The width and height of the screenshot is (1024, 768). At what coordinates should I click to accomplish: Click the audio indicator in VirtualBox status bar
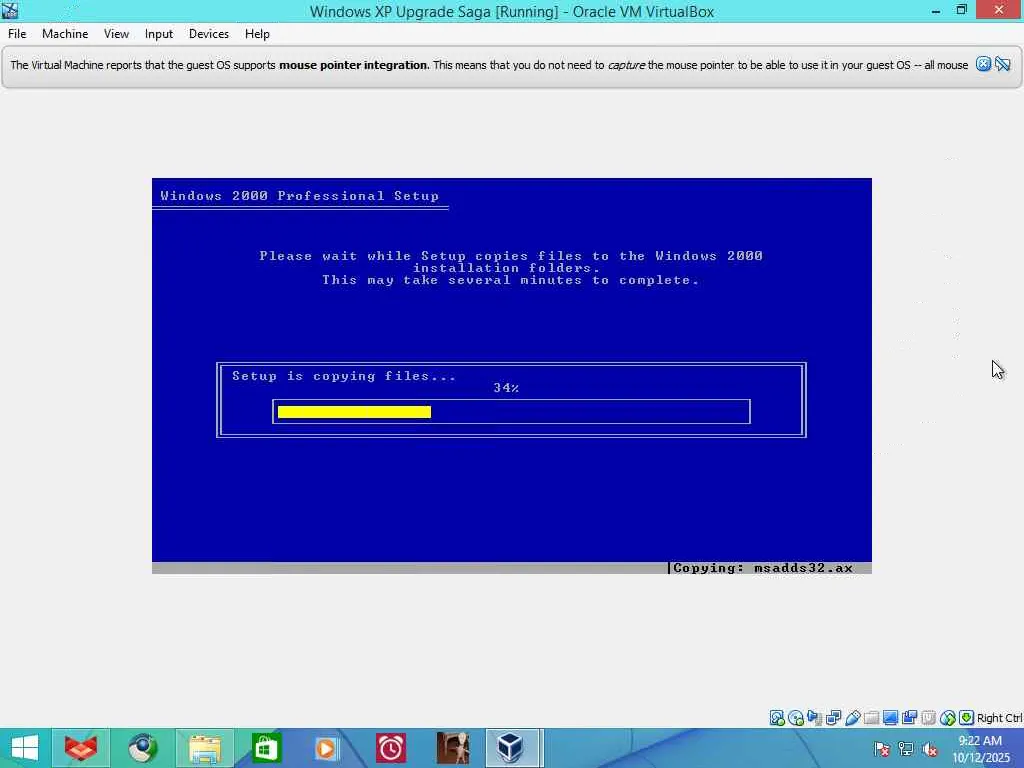coord(814,718)
